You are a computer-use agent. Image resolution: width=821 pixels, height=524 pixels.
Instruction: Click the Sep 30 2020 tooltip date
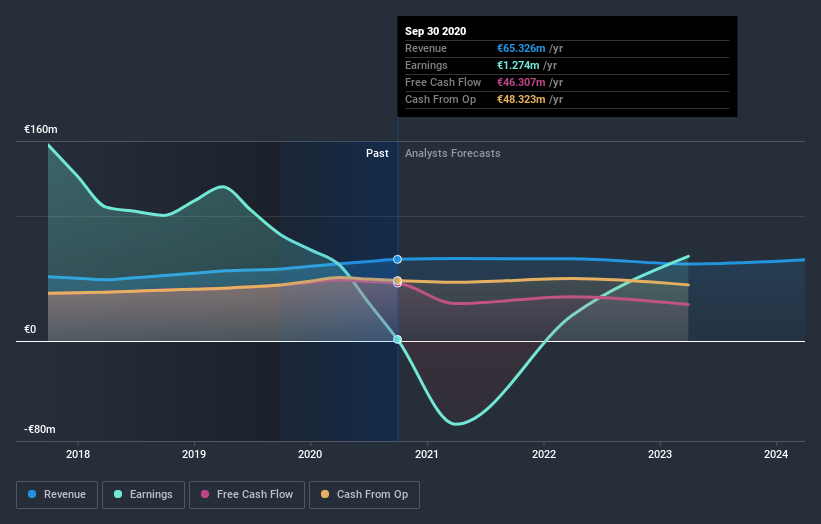[436, 31]
